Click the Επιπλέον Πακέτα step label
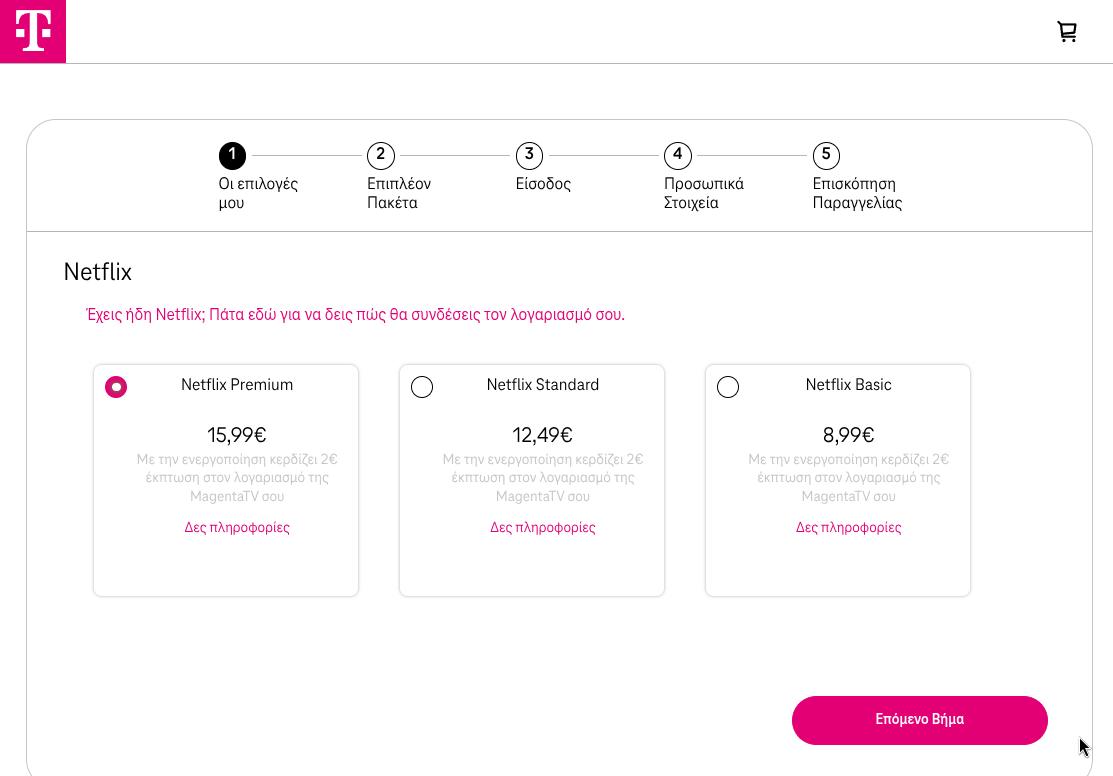The width and height of the screenshot is (1113, 776). tap(399, 193)
